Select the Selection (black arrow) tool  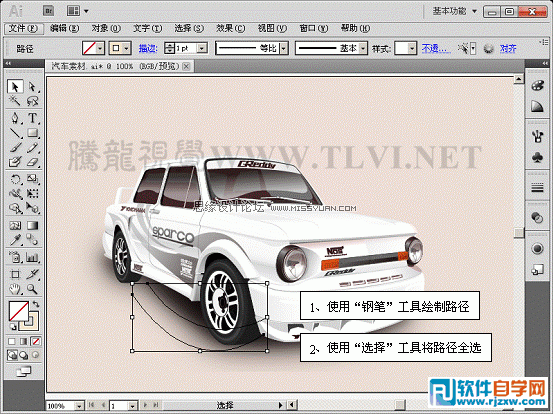point(15,87)
